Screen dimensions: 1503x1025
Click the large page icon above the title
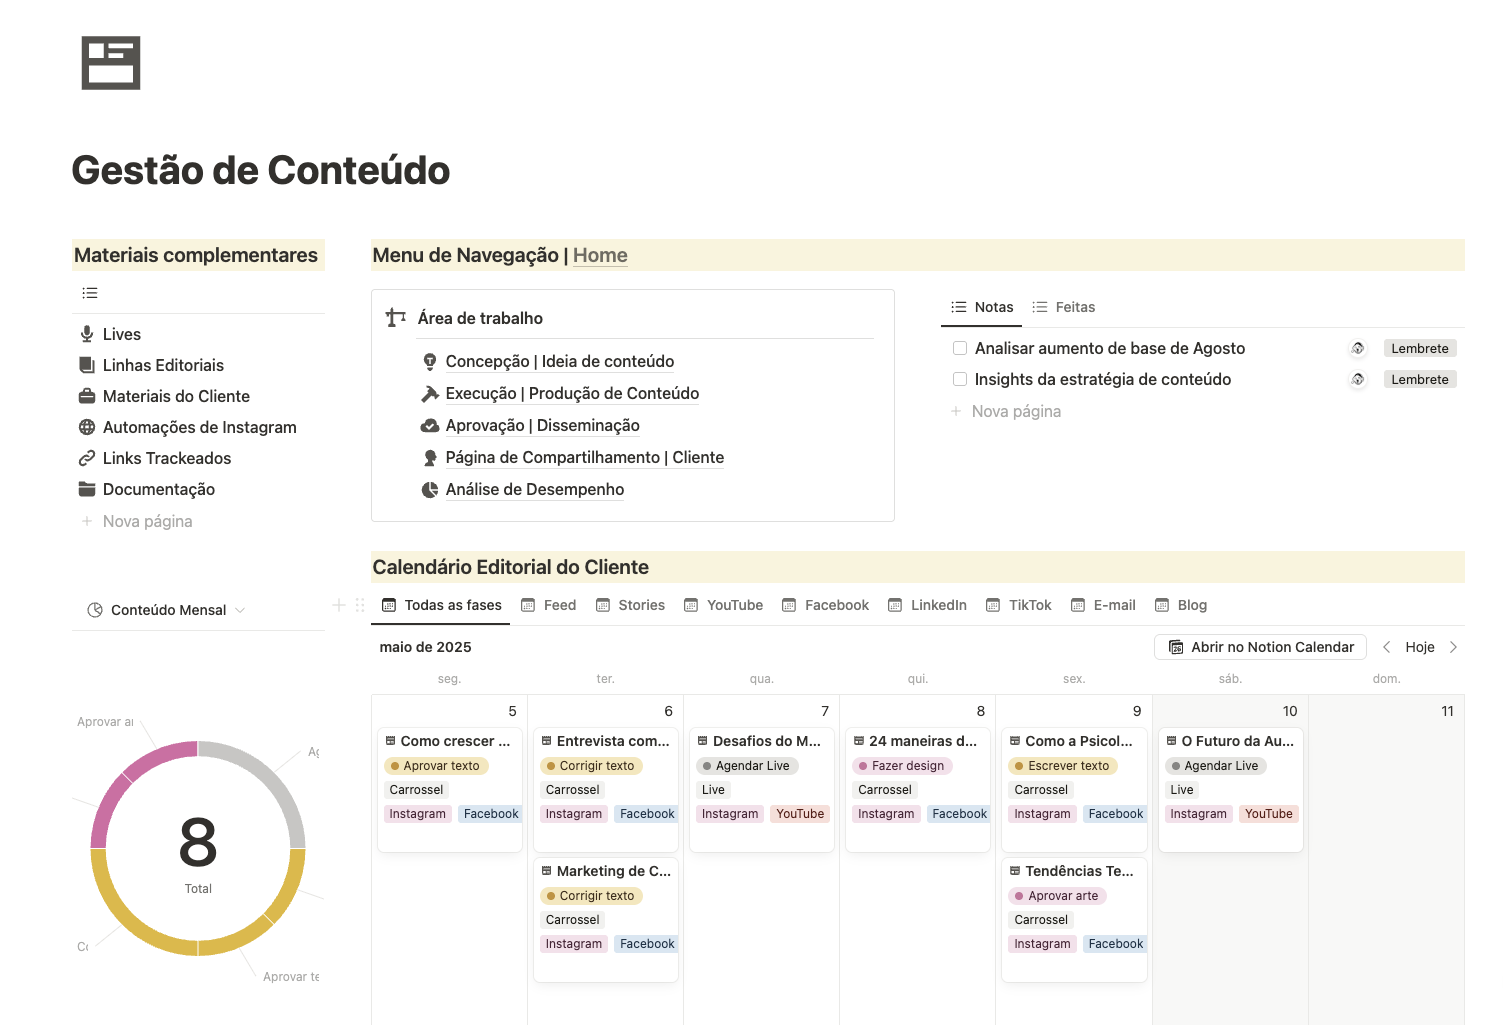pos(111,63)
